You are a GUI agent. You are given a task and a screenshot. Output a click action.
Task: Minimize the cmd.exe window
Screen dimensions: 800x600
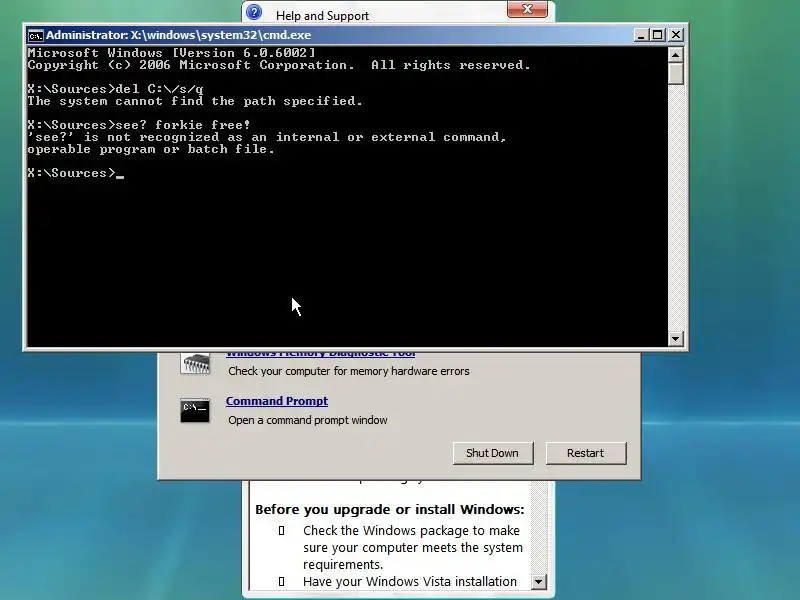tap(641, 35)
